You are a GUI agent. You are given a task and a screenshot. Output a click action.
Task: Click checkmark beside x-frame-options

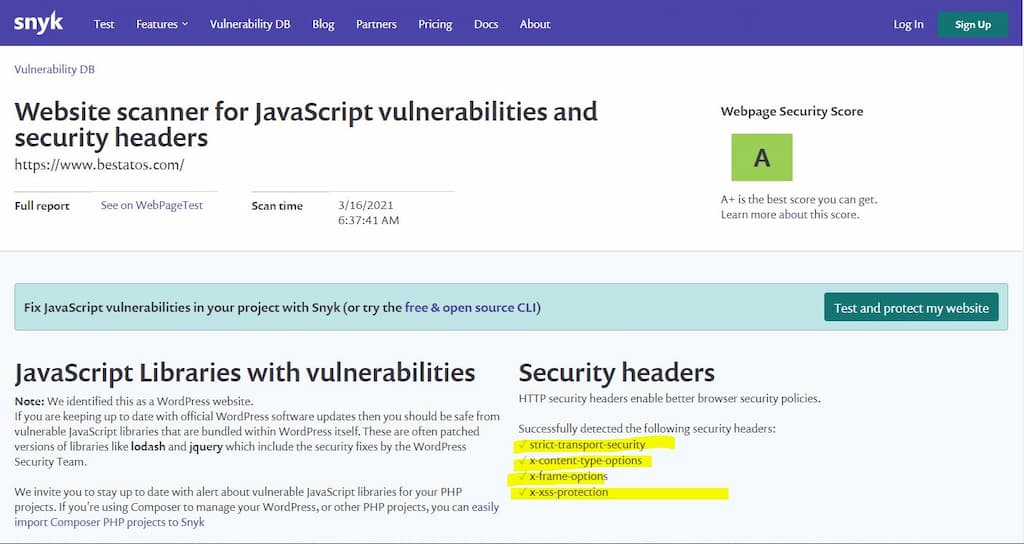point(522,476)
